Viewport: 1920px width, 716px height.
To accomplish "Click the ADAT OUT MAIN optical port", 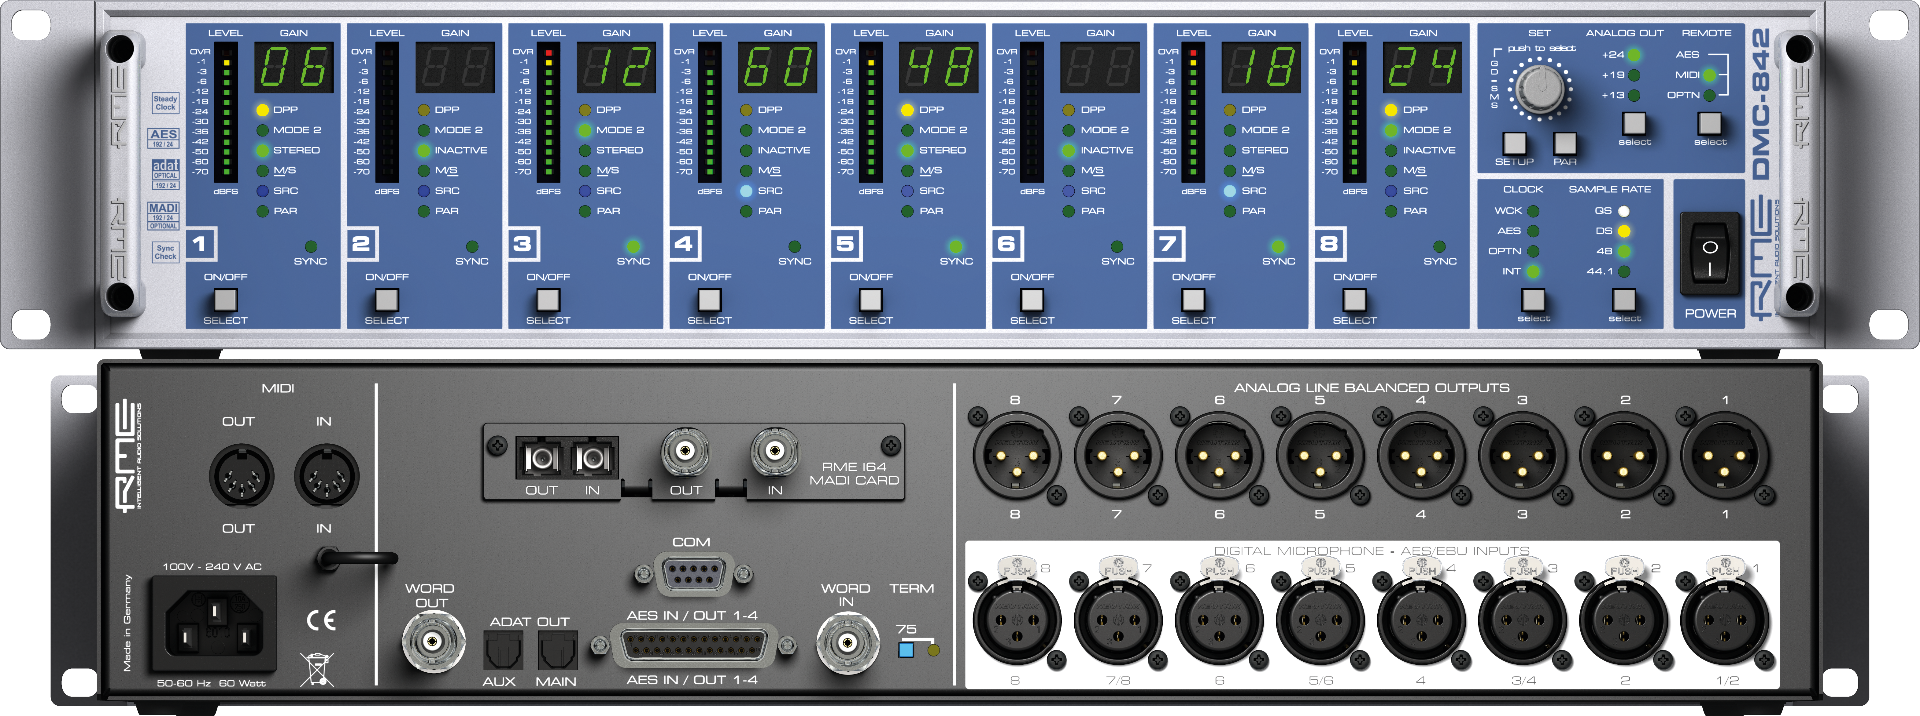I will [x=557, y=652].
